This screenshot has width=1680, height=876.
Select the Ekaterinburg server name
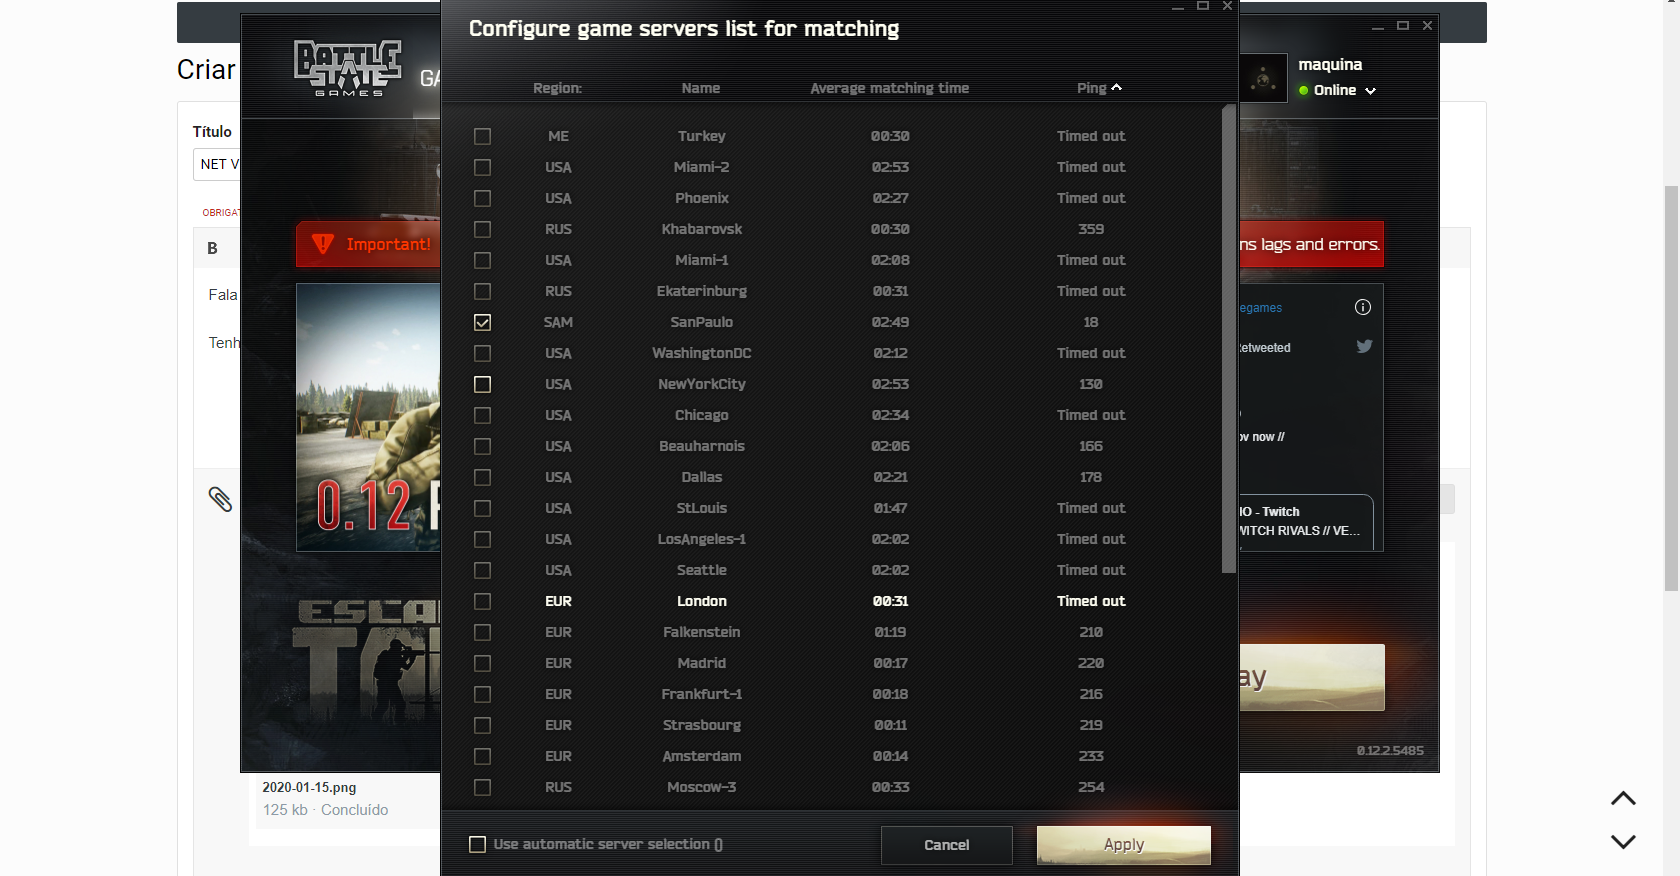point(701,291)
